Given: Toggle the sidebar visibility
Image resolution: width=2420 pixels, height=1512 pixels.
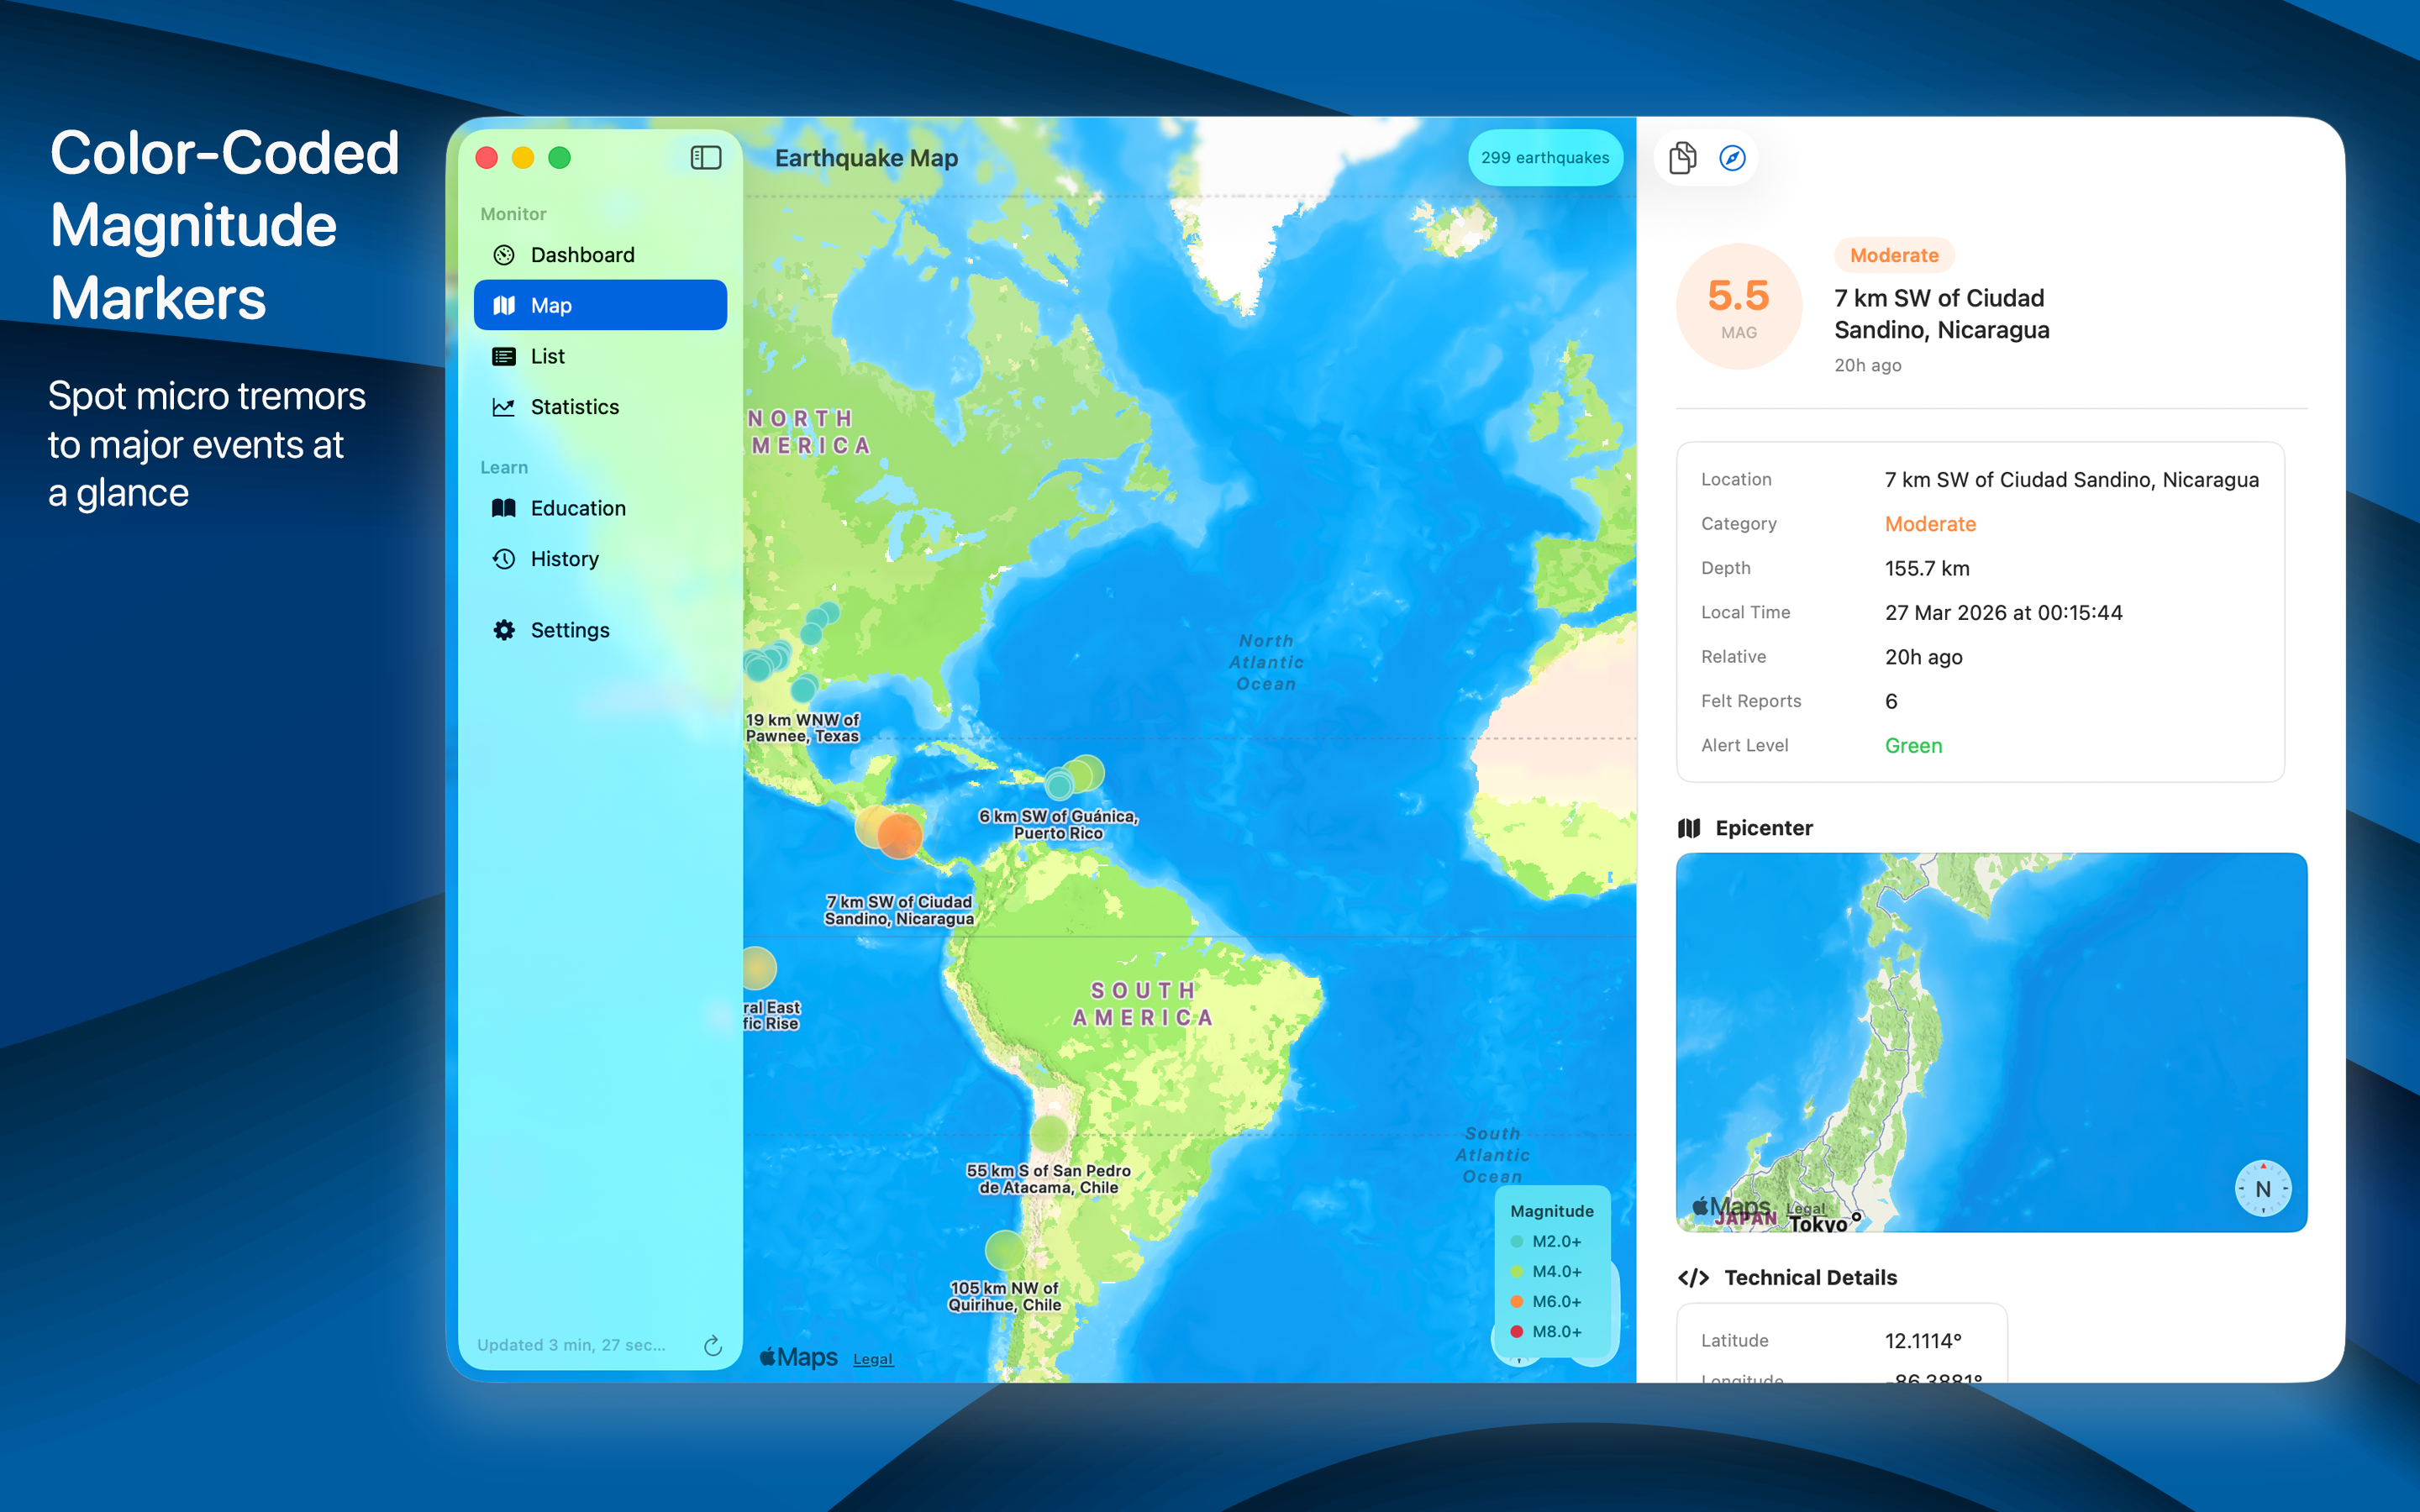Looking at the screenshot, I should click(x=706, y=157).
